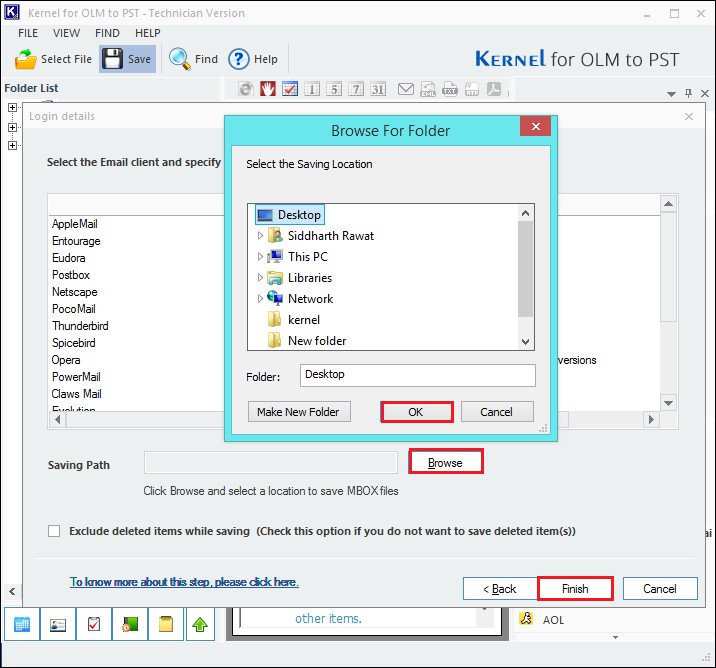
Task: Select Desktop in folder tree
Action: pyautogui.click(x=290, y=215)
